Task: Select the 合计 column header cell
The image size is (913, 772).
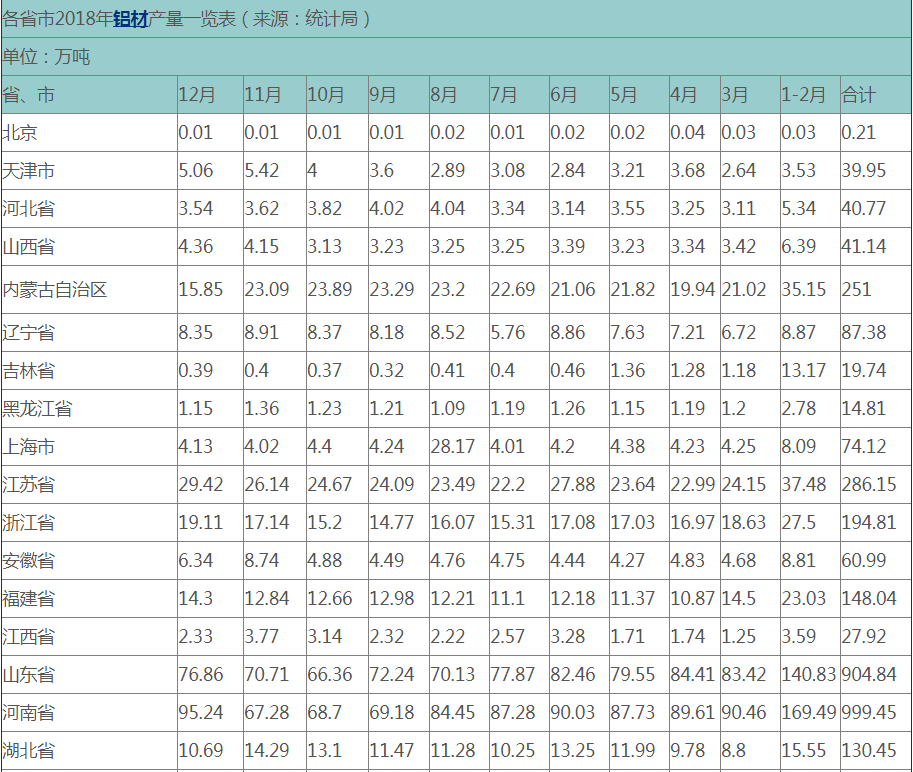Action: tap(859, 95)
